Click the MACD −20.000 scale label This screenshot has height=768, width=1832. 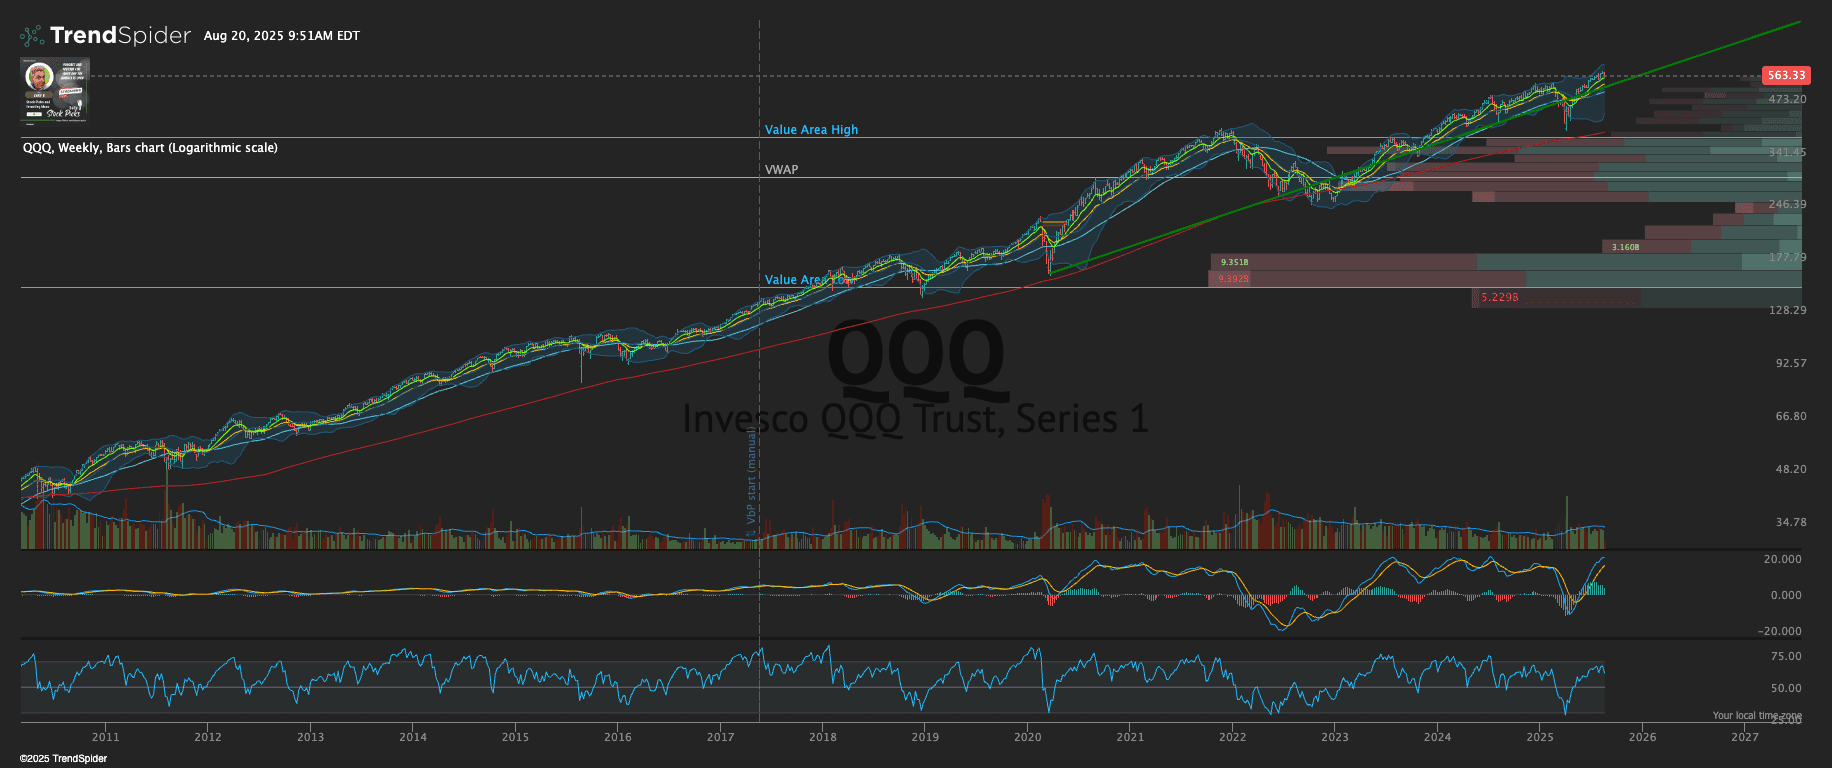pyautogui.click(x=1780, y=631)
